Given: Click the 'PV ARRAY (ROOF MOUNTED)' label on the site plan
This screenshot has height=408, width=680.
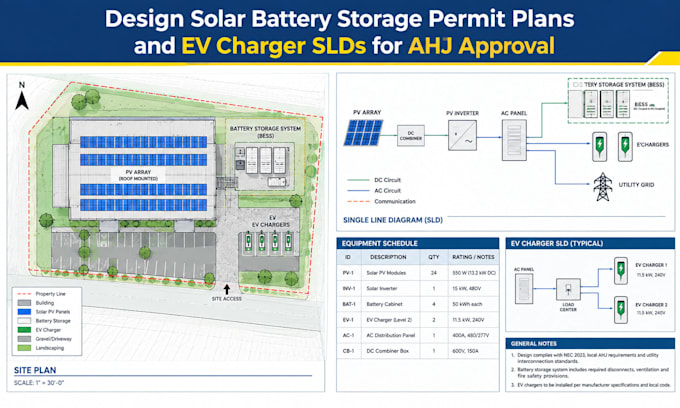Looking at the screenshot, I should coord(138,175).
